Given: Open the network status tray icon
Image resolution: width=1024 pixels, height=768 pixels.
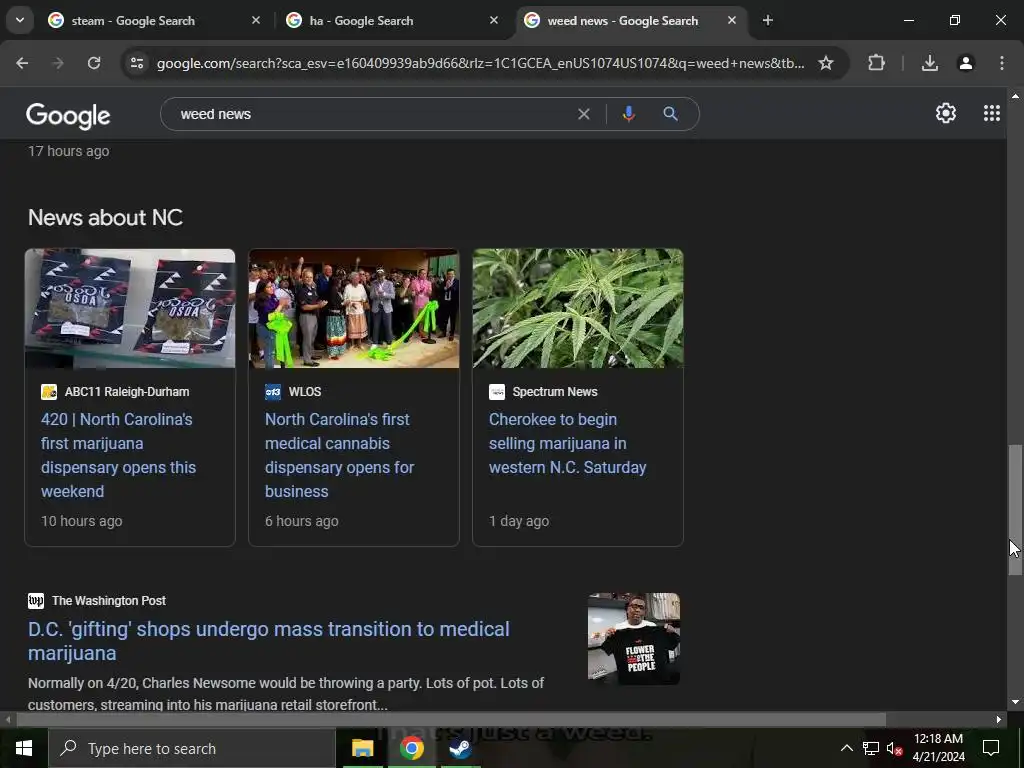Looking at the screenshot, I should 871,748.
